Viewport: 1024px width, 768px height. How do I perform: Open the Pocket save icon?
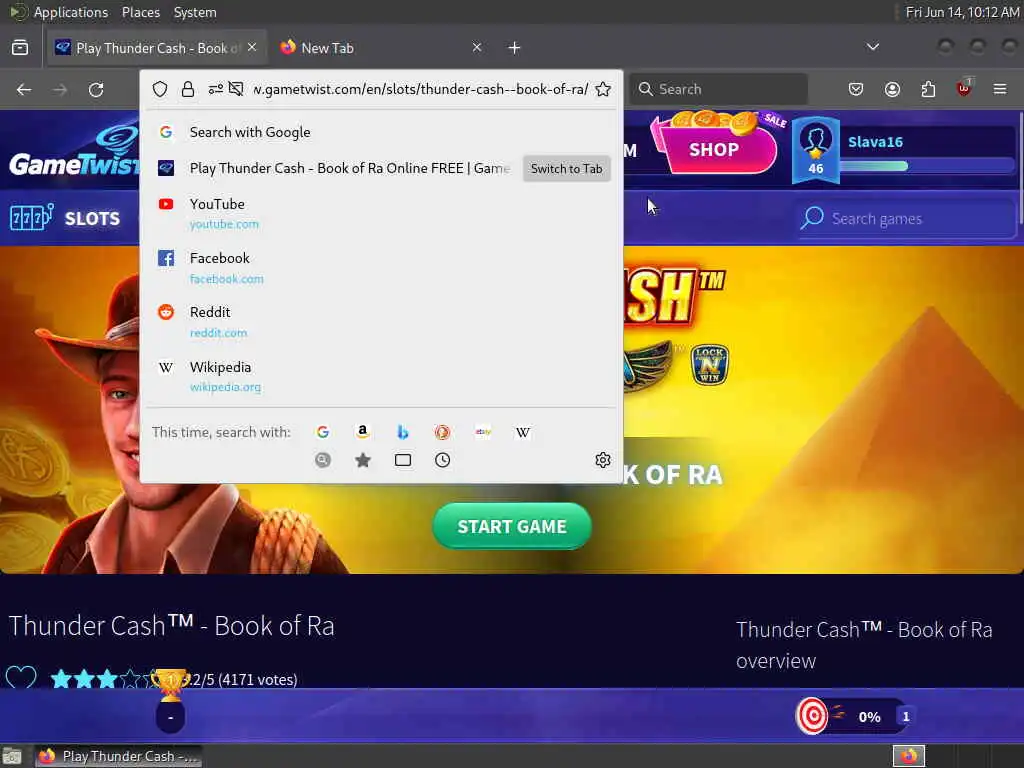856,89
